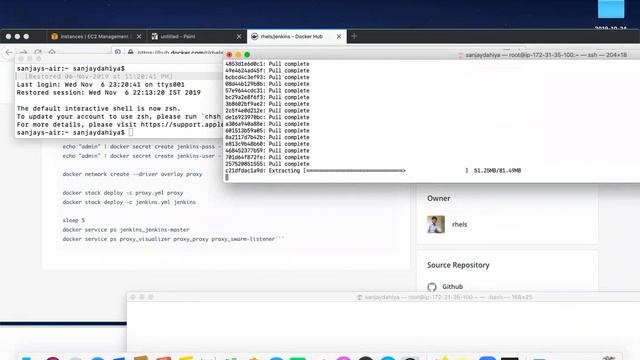Click 'The default interactive shell is now zsh.'
640x360 pixels.
click(98, 109)
